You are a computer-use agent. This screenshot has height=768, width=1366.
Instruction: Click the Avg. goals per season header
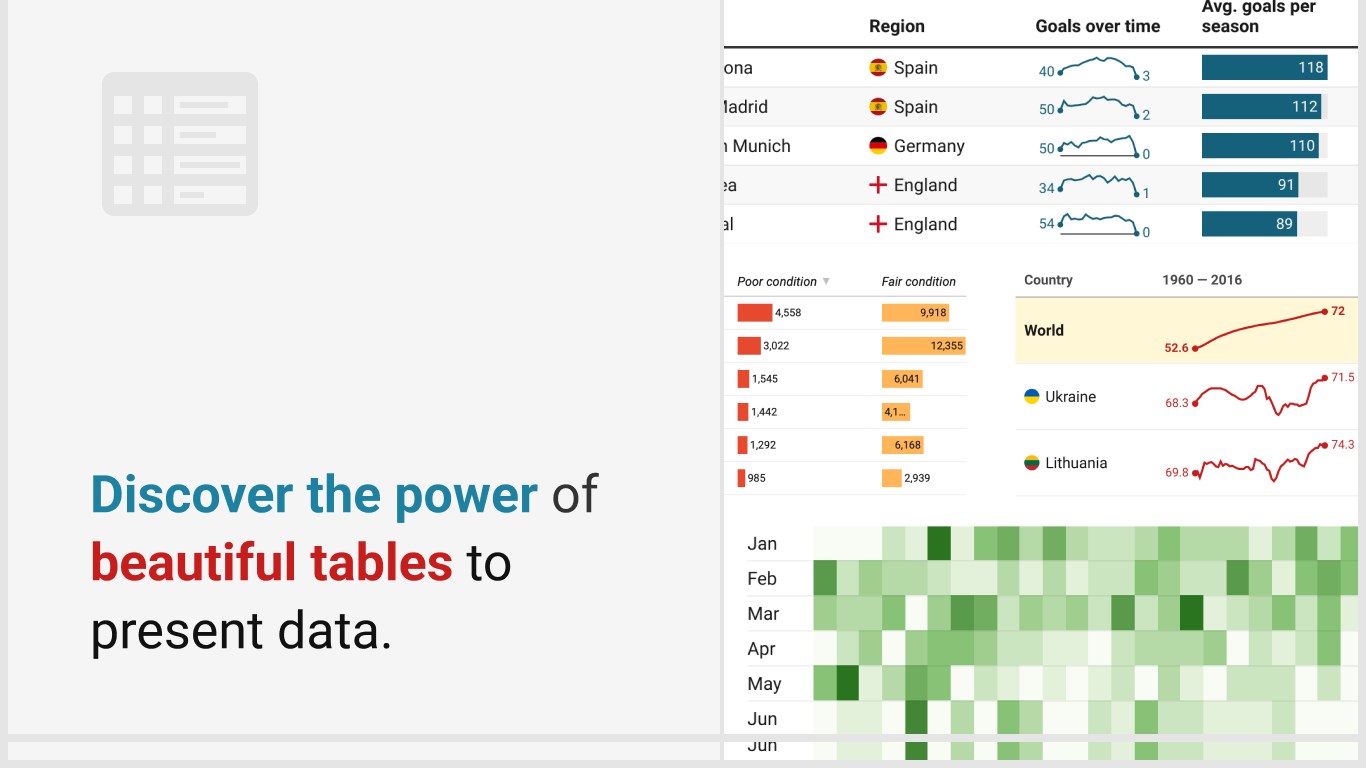[1257, 17]
